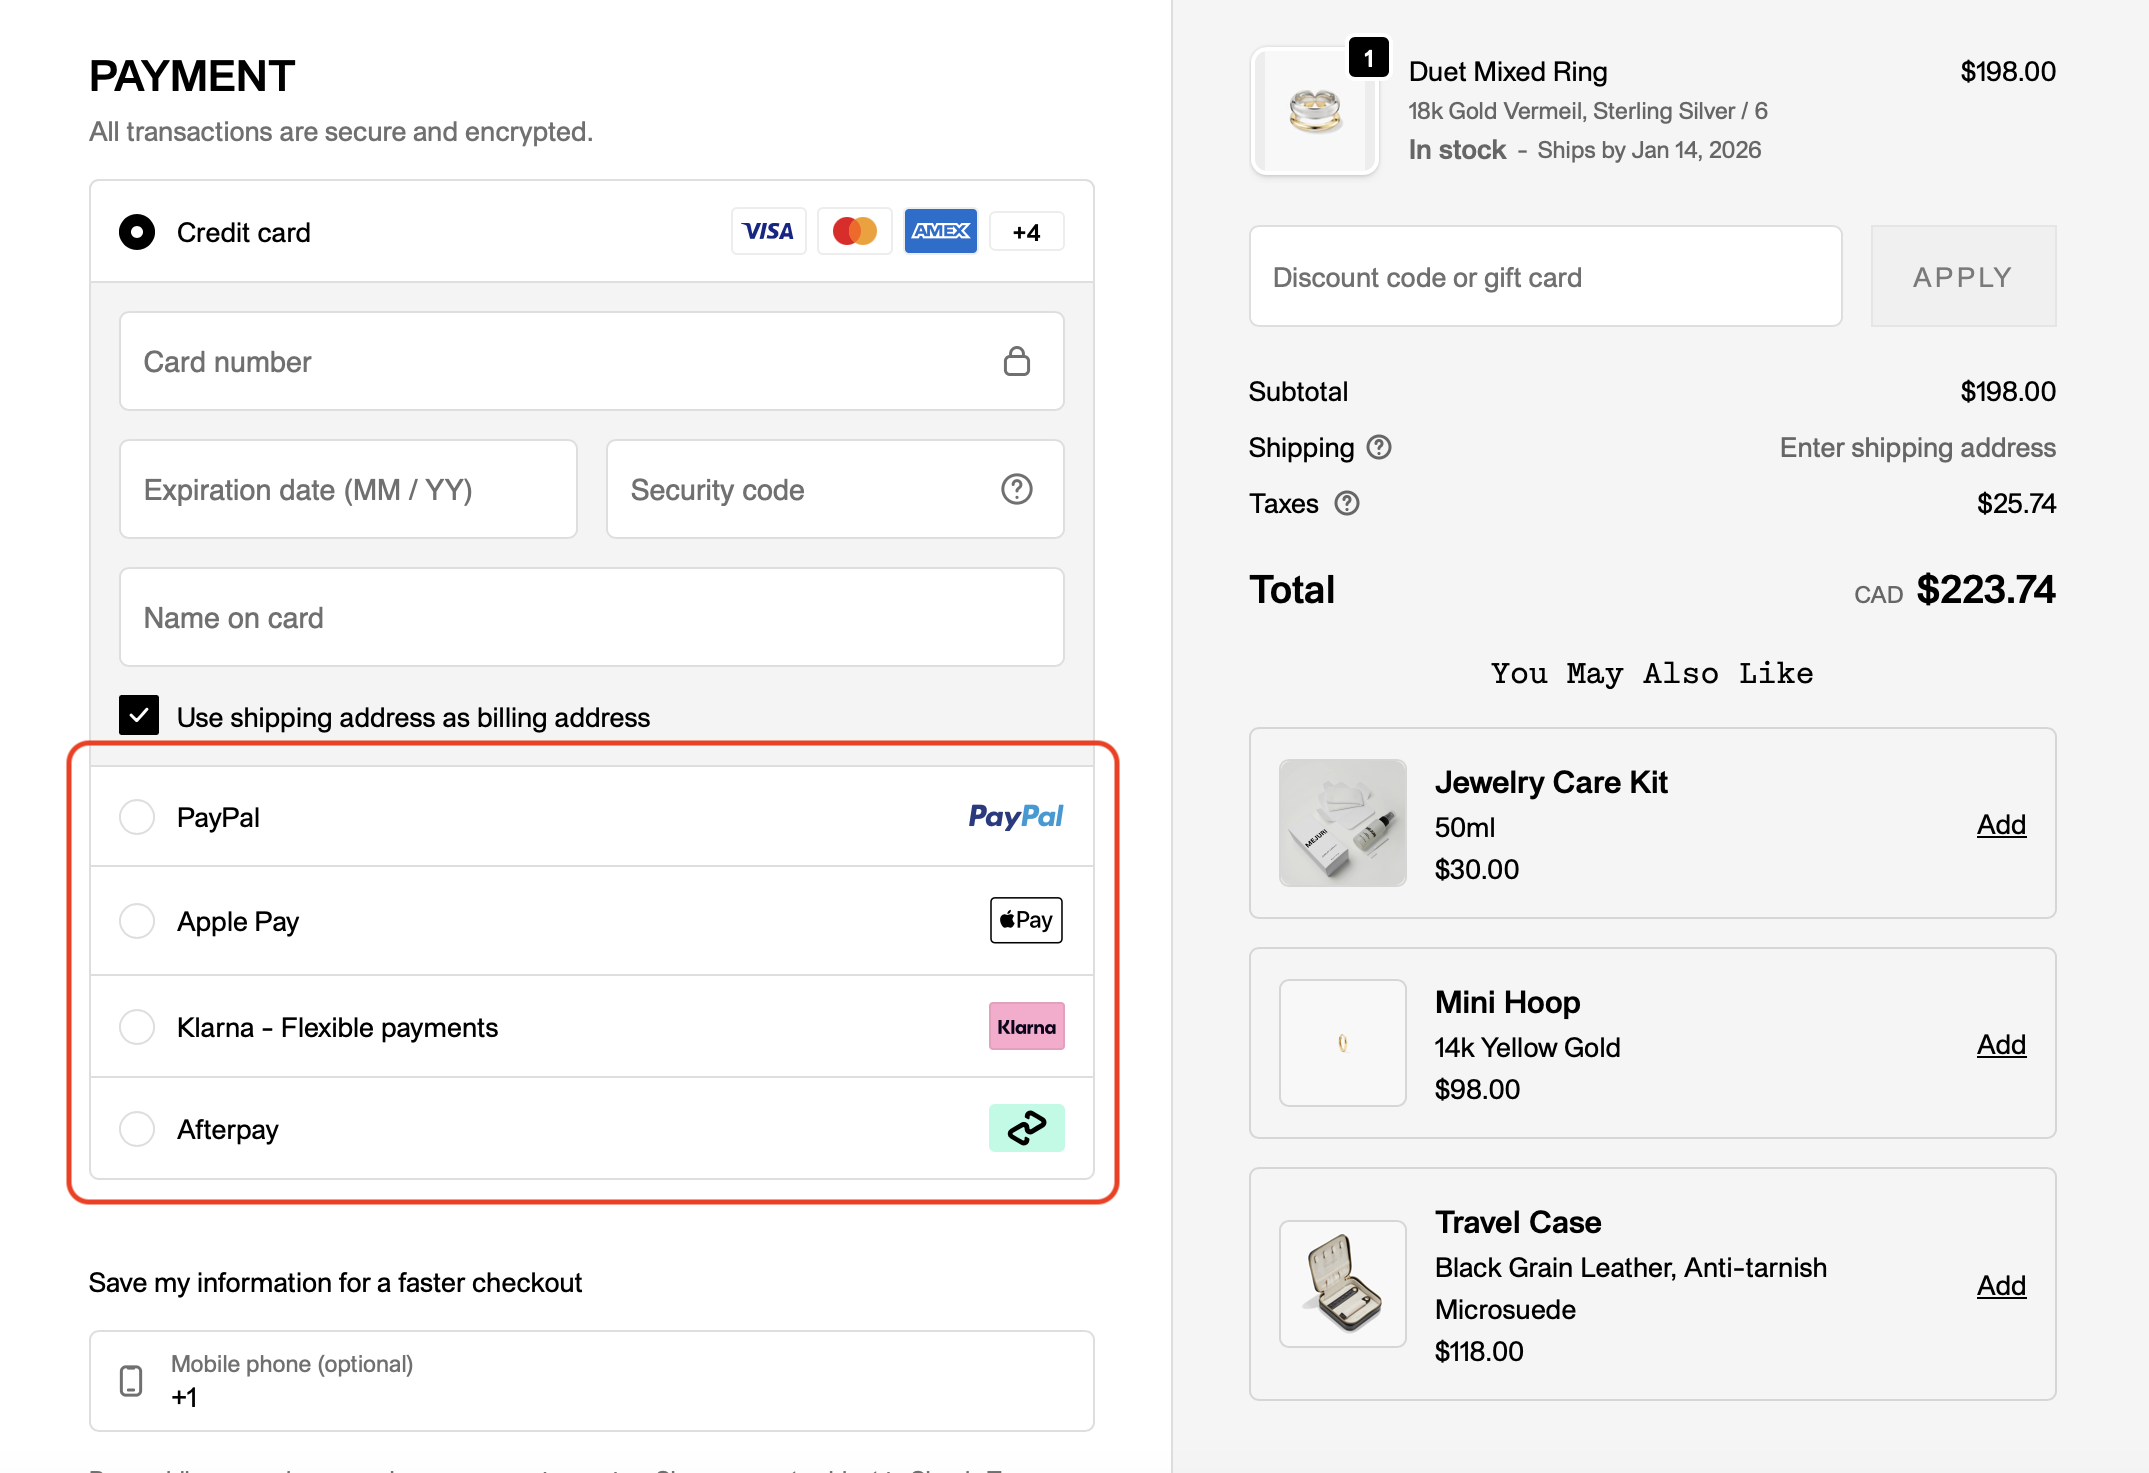This screenshot has width=2149, height=1473.
Task: Click the lock icon in card number field
Action: click(1017, 361)
